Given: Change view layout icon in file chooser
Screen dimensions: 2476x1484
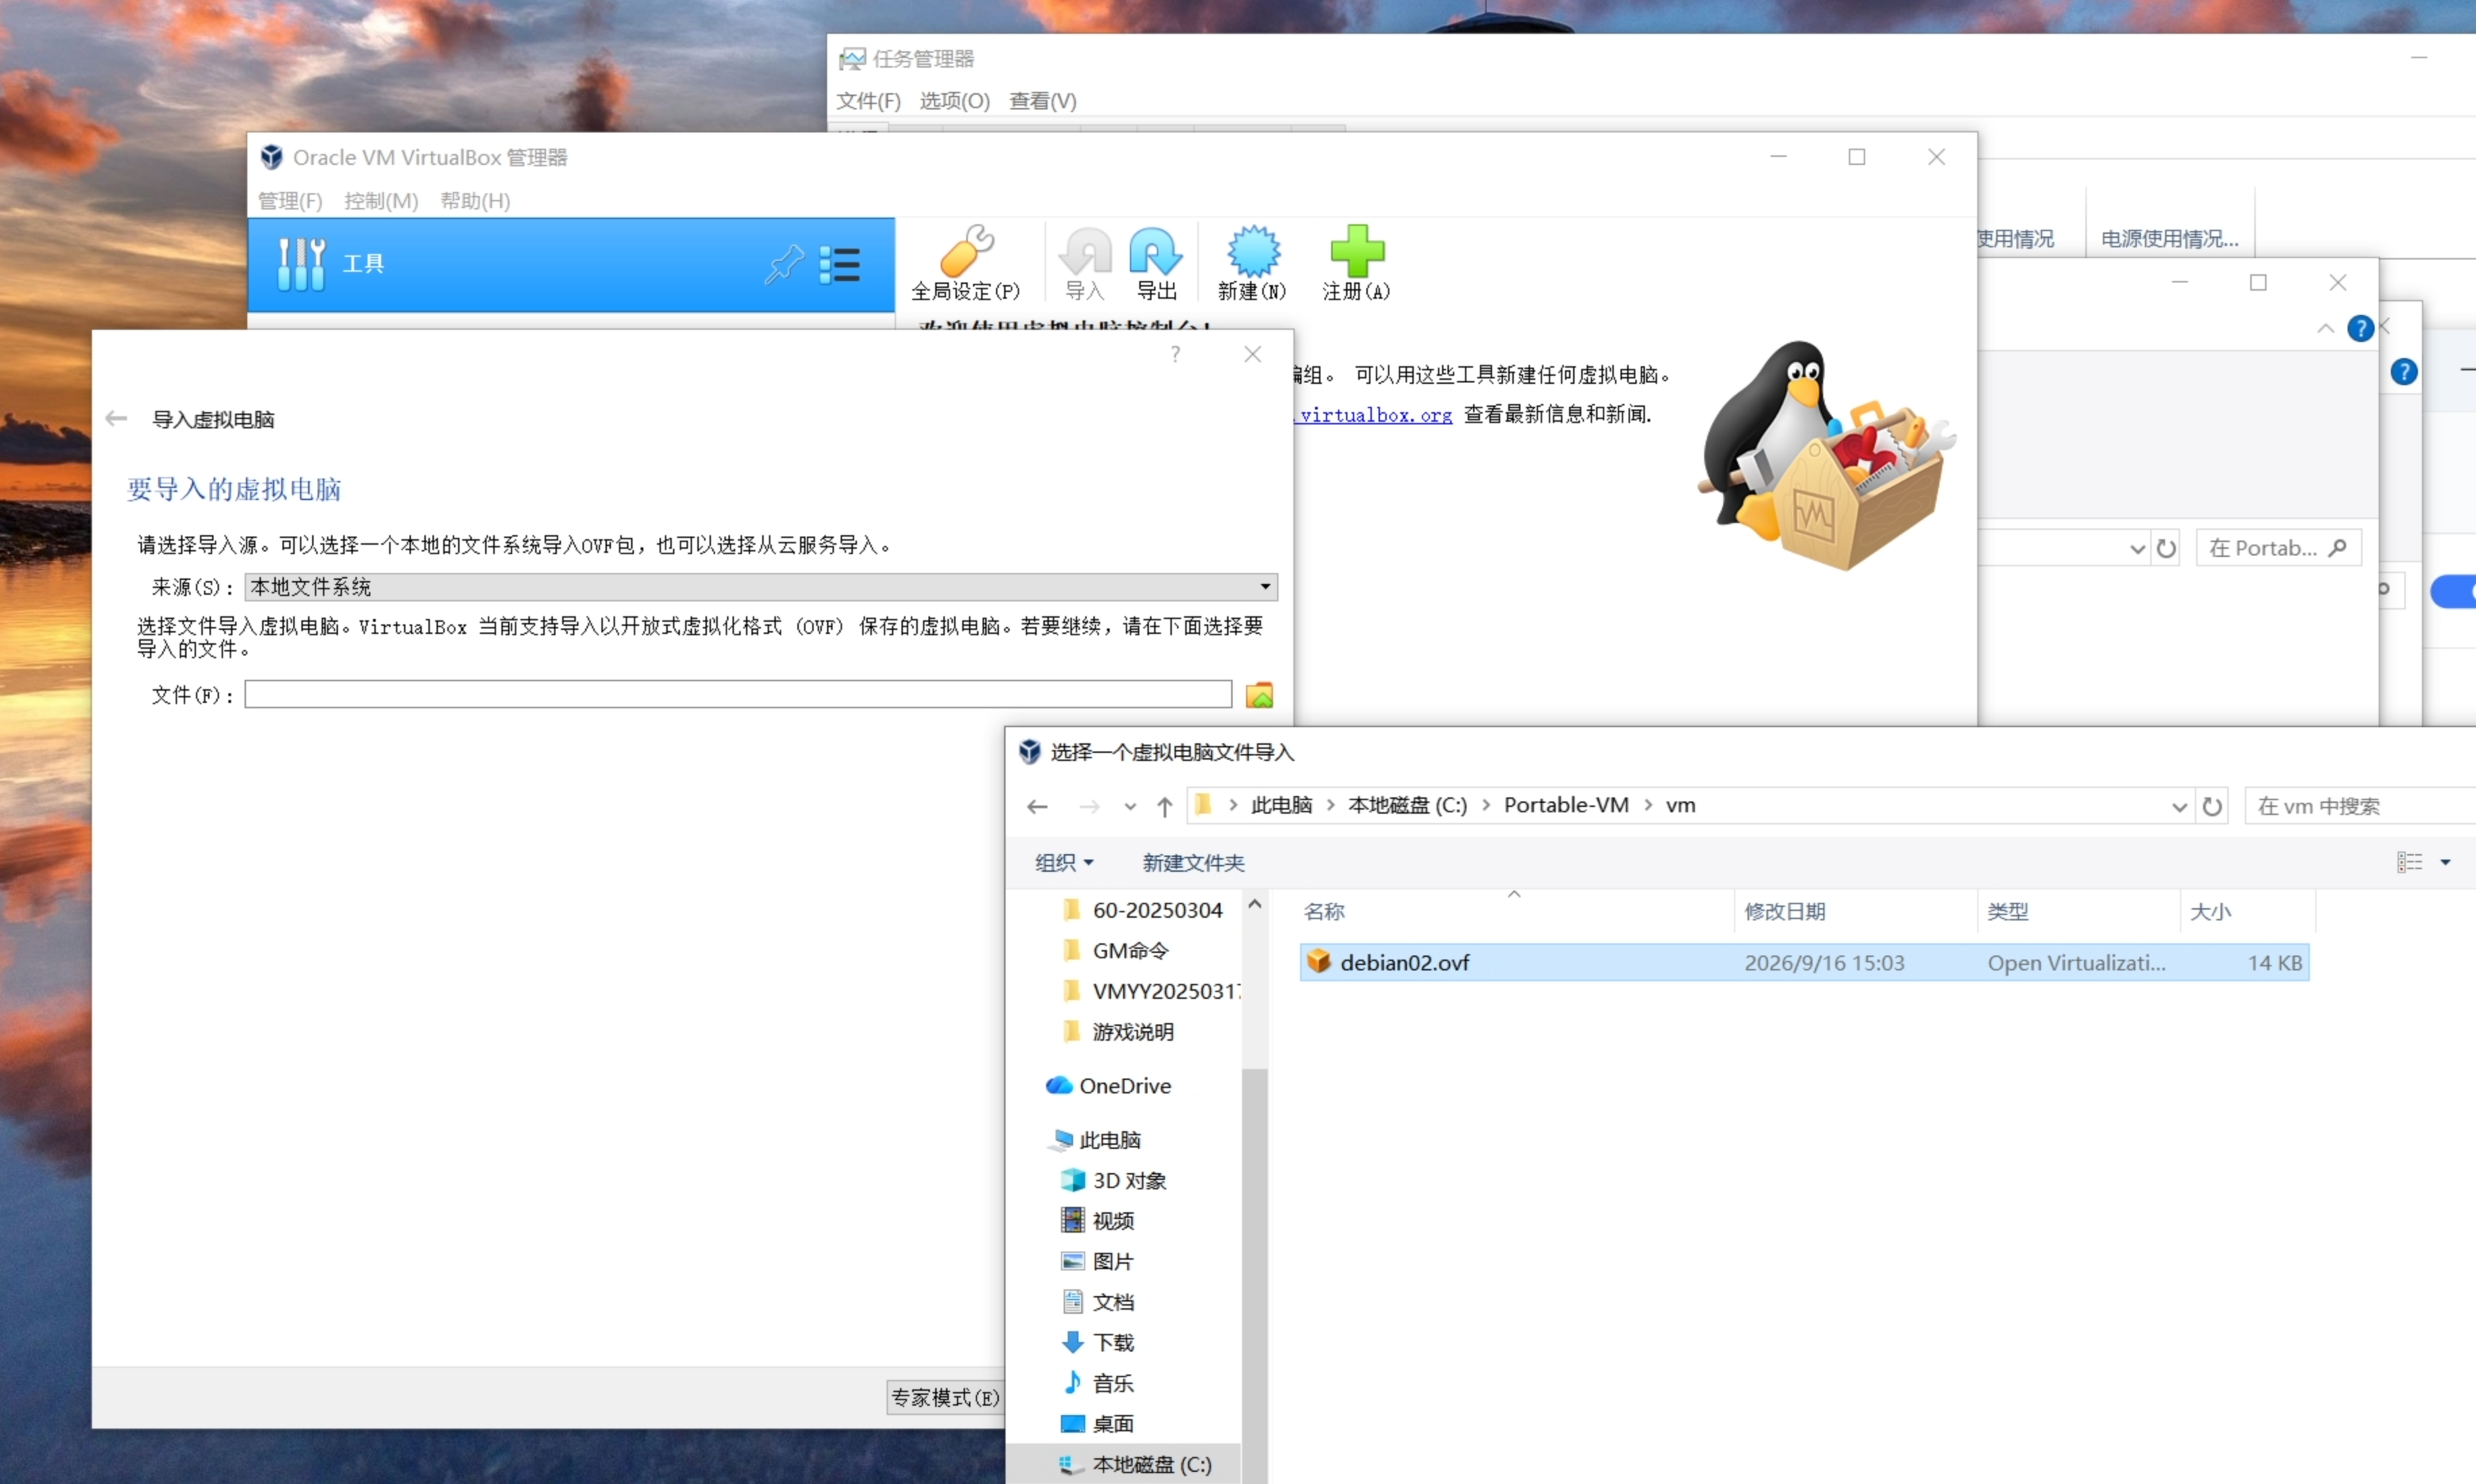Looking at the screenshot, I should coord(2409,862).
